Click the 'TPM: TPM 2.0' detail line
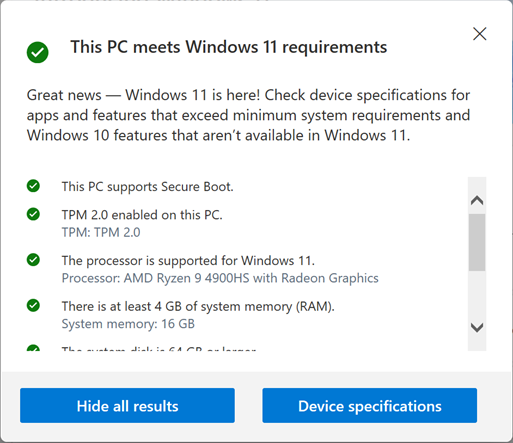Screen dimensions: 513x443 point(101,232)
